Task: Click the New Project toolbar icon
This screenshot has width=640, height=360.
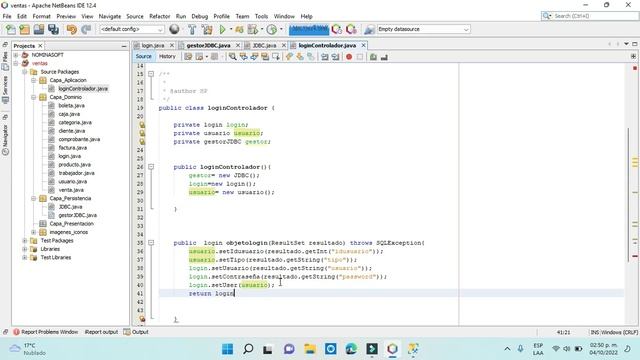Action: tap(24, 29)
